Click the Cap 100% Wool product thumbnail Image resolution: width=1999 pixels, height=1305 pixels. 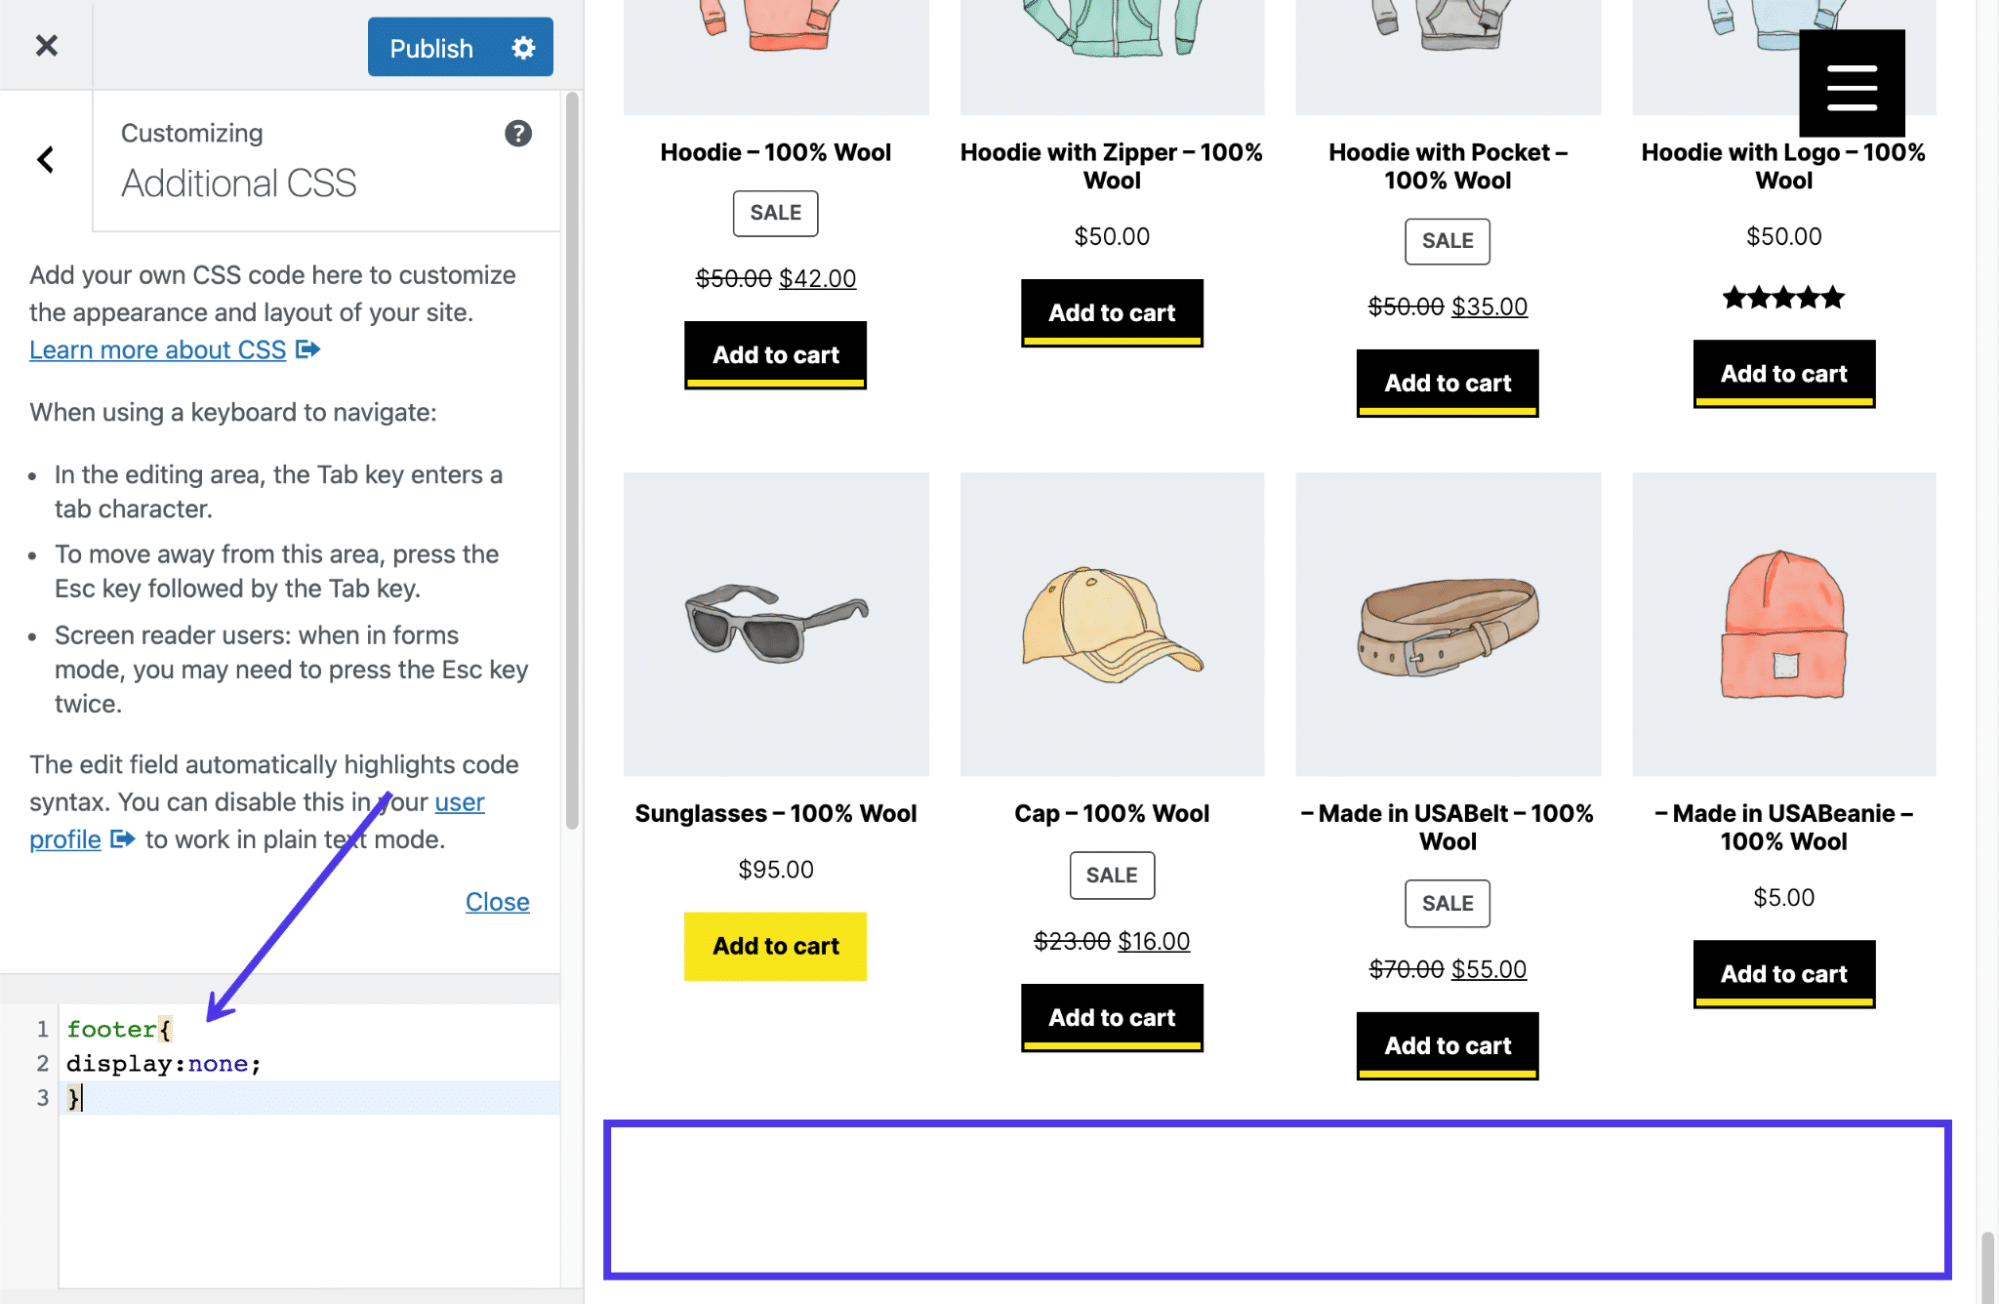(x=1112, y=623)
